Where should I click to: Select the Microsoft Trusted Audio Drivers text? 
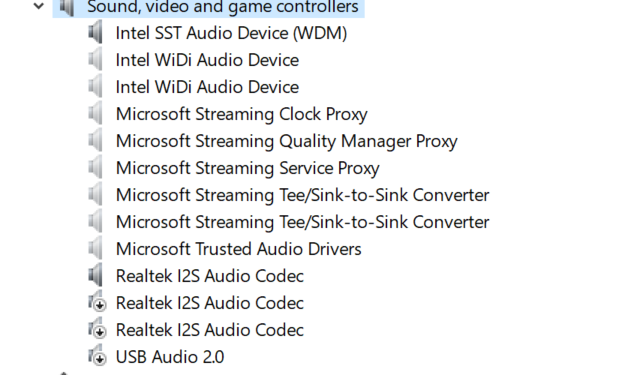point(238,249)
